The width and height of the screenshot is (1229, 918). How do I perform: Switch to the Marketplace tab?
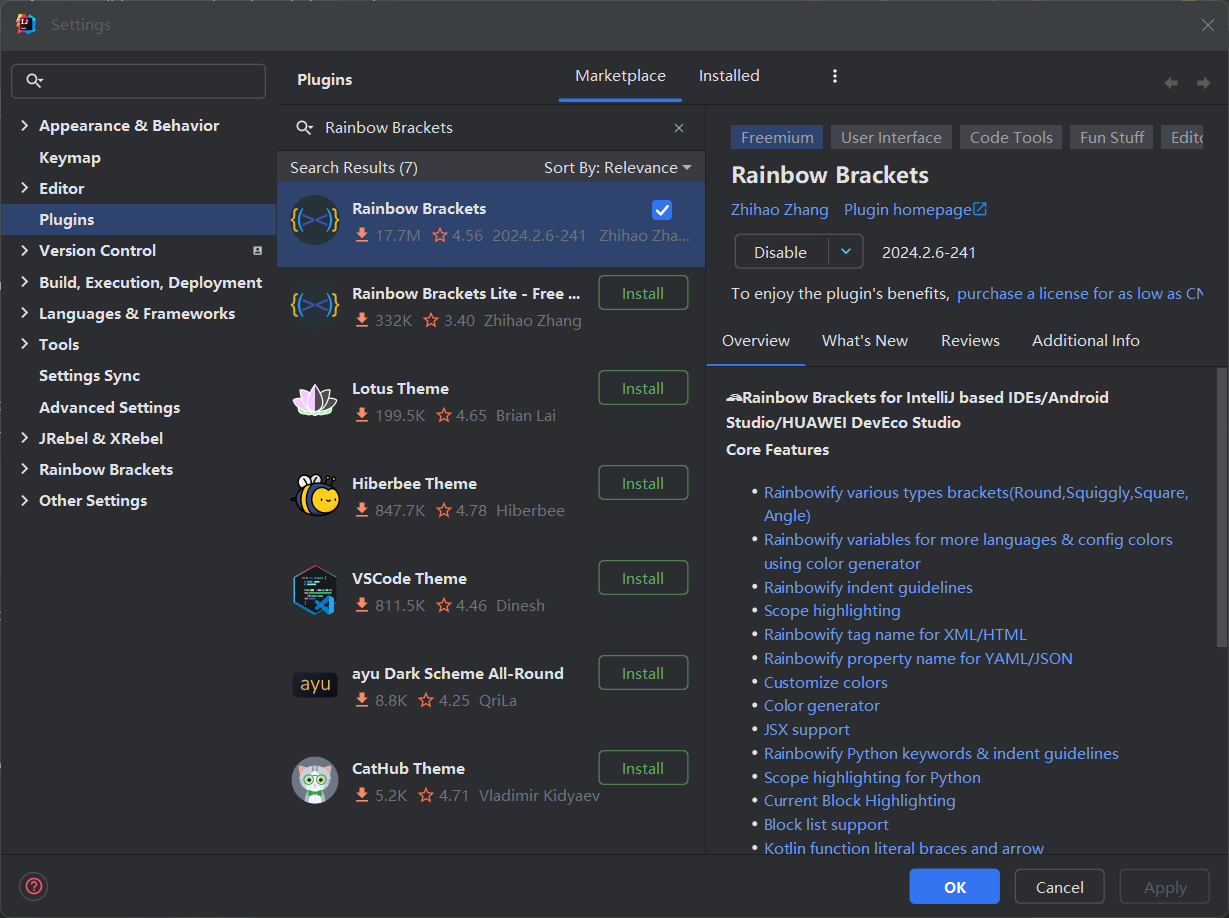[620, 76]
